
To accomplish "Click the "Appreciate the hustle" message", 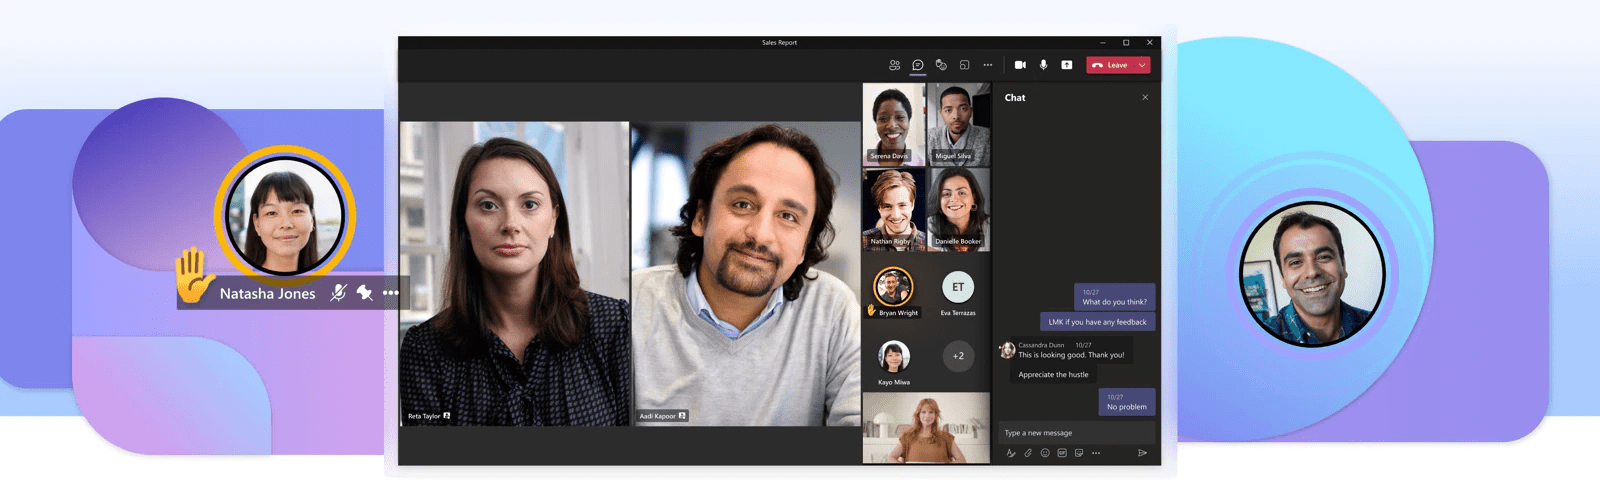I will point(1053,375).
